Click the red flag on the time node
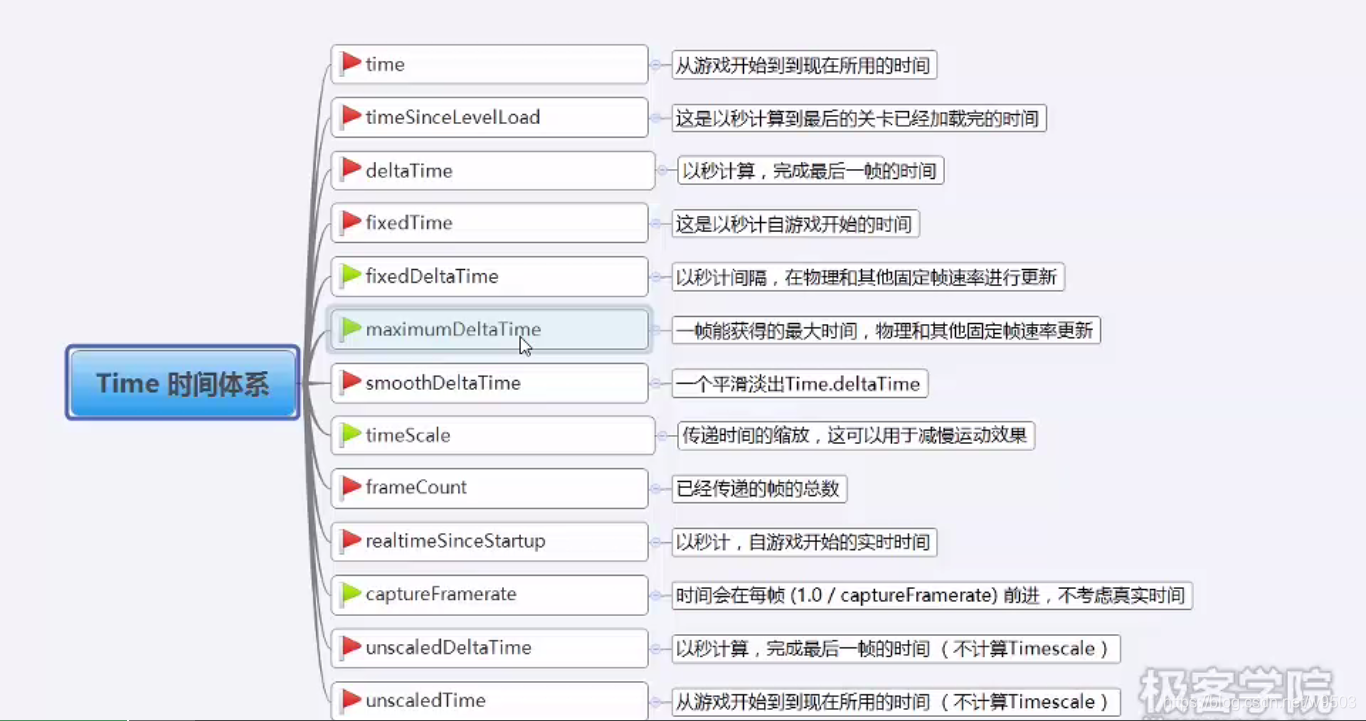The height and width of the screenshot is (721, 1366). 351,64
